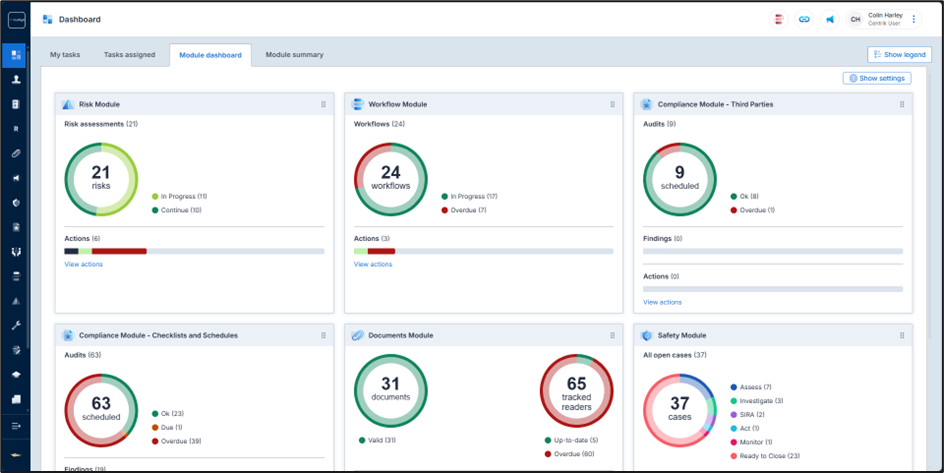Viewport: 944px width, 473px height.
Task: Click View actions link in Risk Module
Action: [83, 264]
